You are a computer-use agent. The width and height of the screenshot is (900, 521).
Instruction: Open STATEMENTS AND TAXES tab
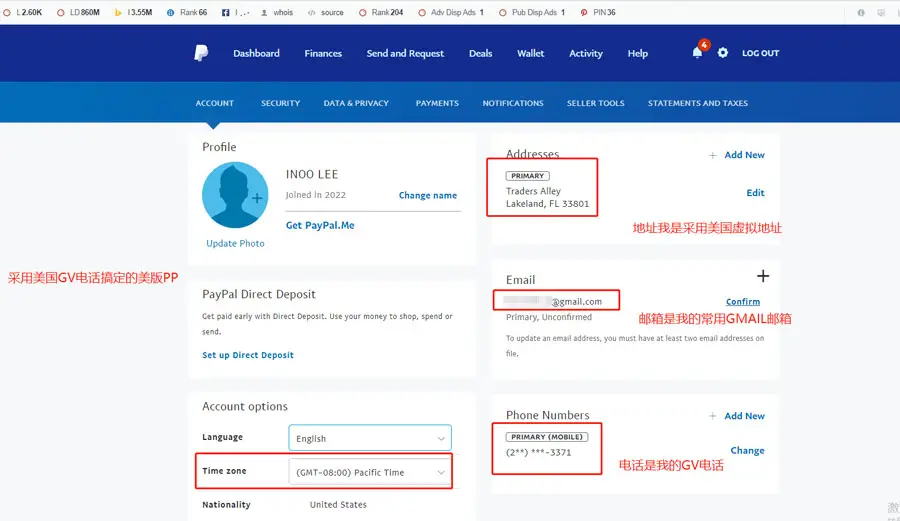click(698, 103)
